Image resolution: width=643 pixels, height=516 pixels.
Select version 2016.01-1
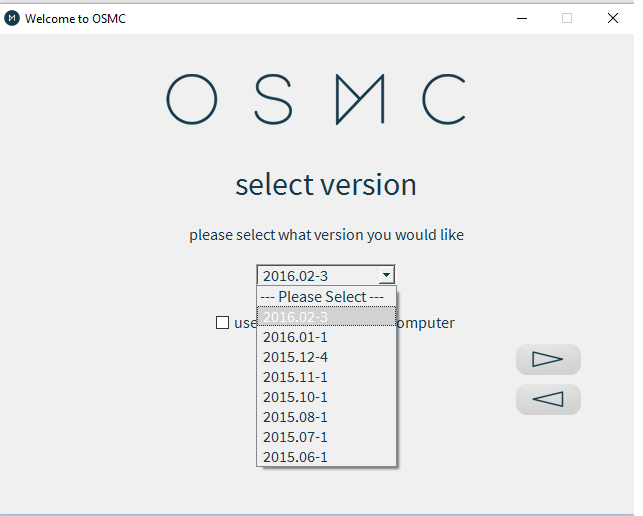pyautogui.click(x=296, y=337)
